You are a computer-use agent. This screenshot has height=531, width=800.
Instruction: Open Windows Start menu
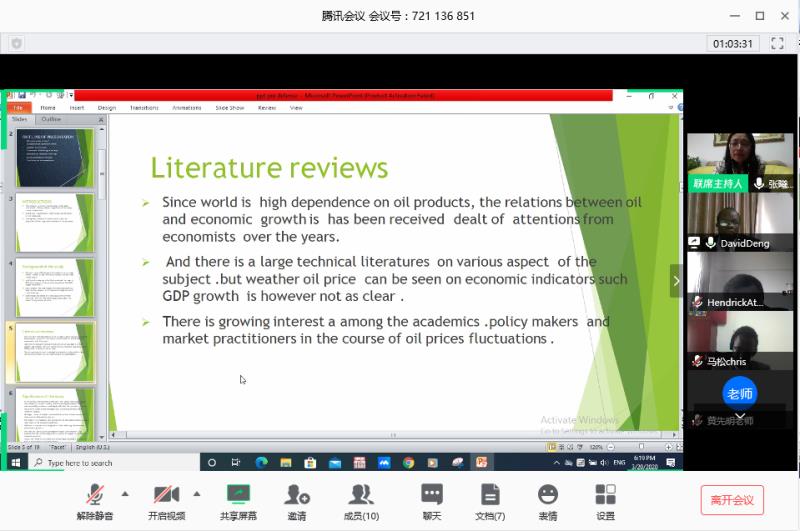pos(15,463)
